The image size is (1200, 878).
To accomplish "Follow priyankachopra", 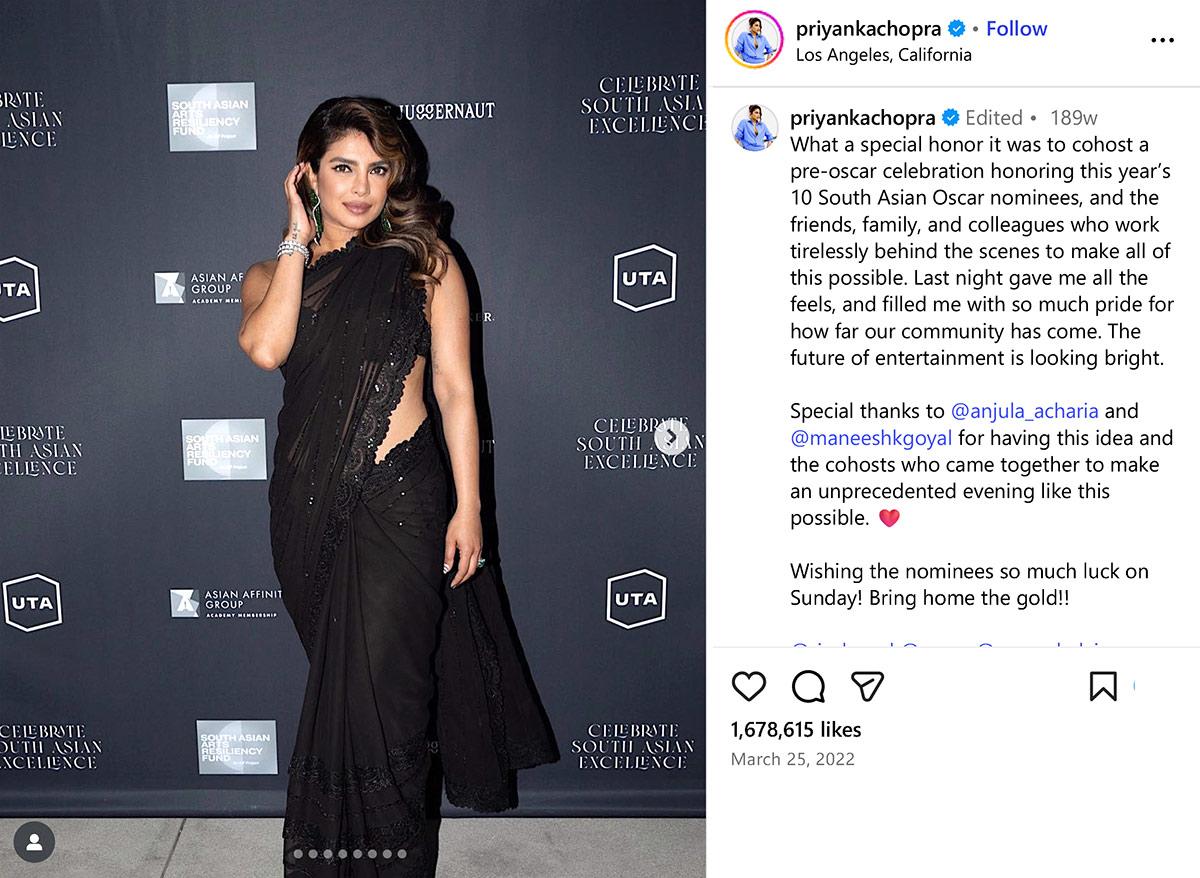I will tap(1016, 28).
